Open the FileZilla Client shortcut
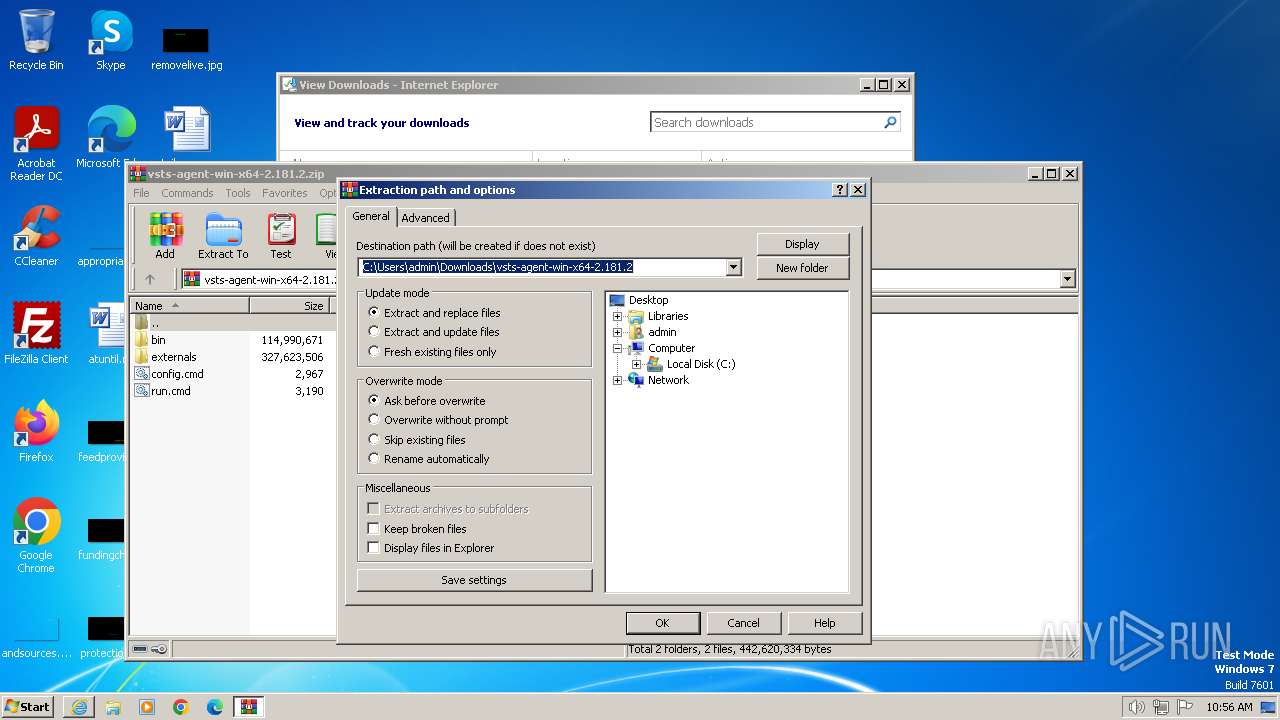 (36, 333)
